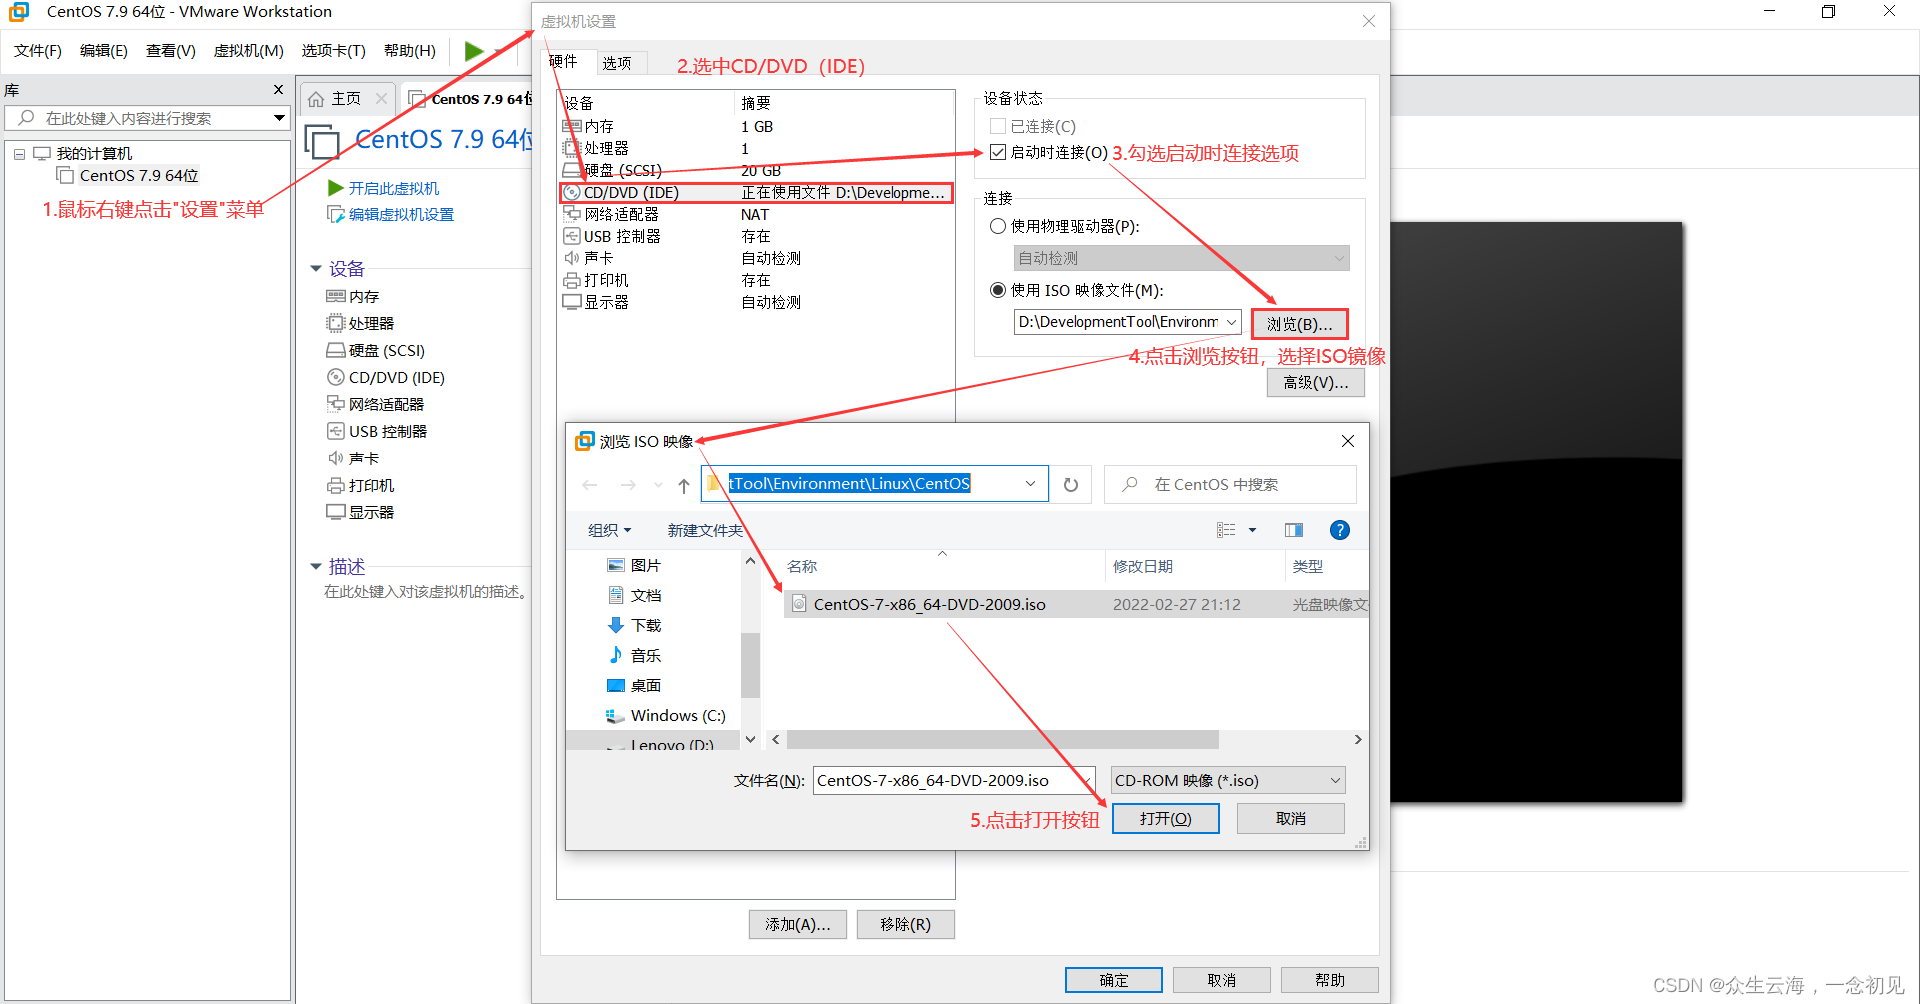Close the 主页 tab with its X
1920x1004 pixels.
click(x=381, y=98)
